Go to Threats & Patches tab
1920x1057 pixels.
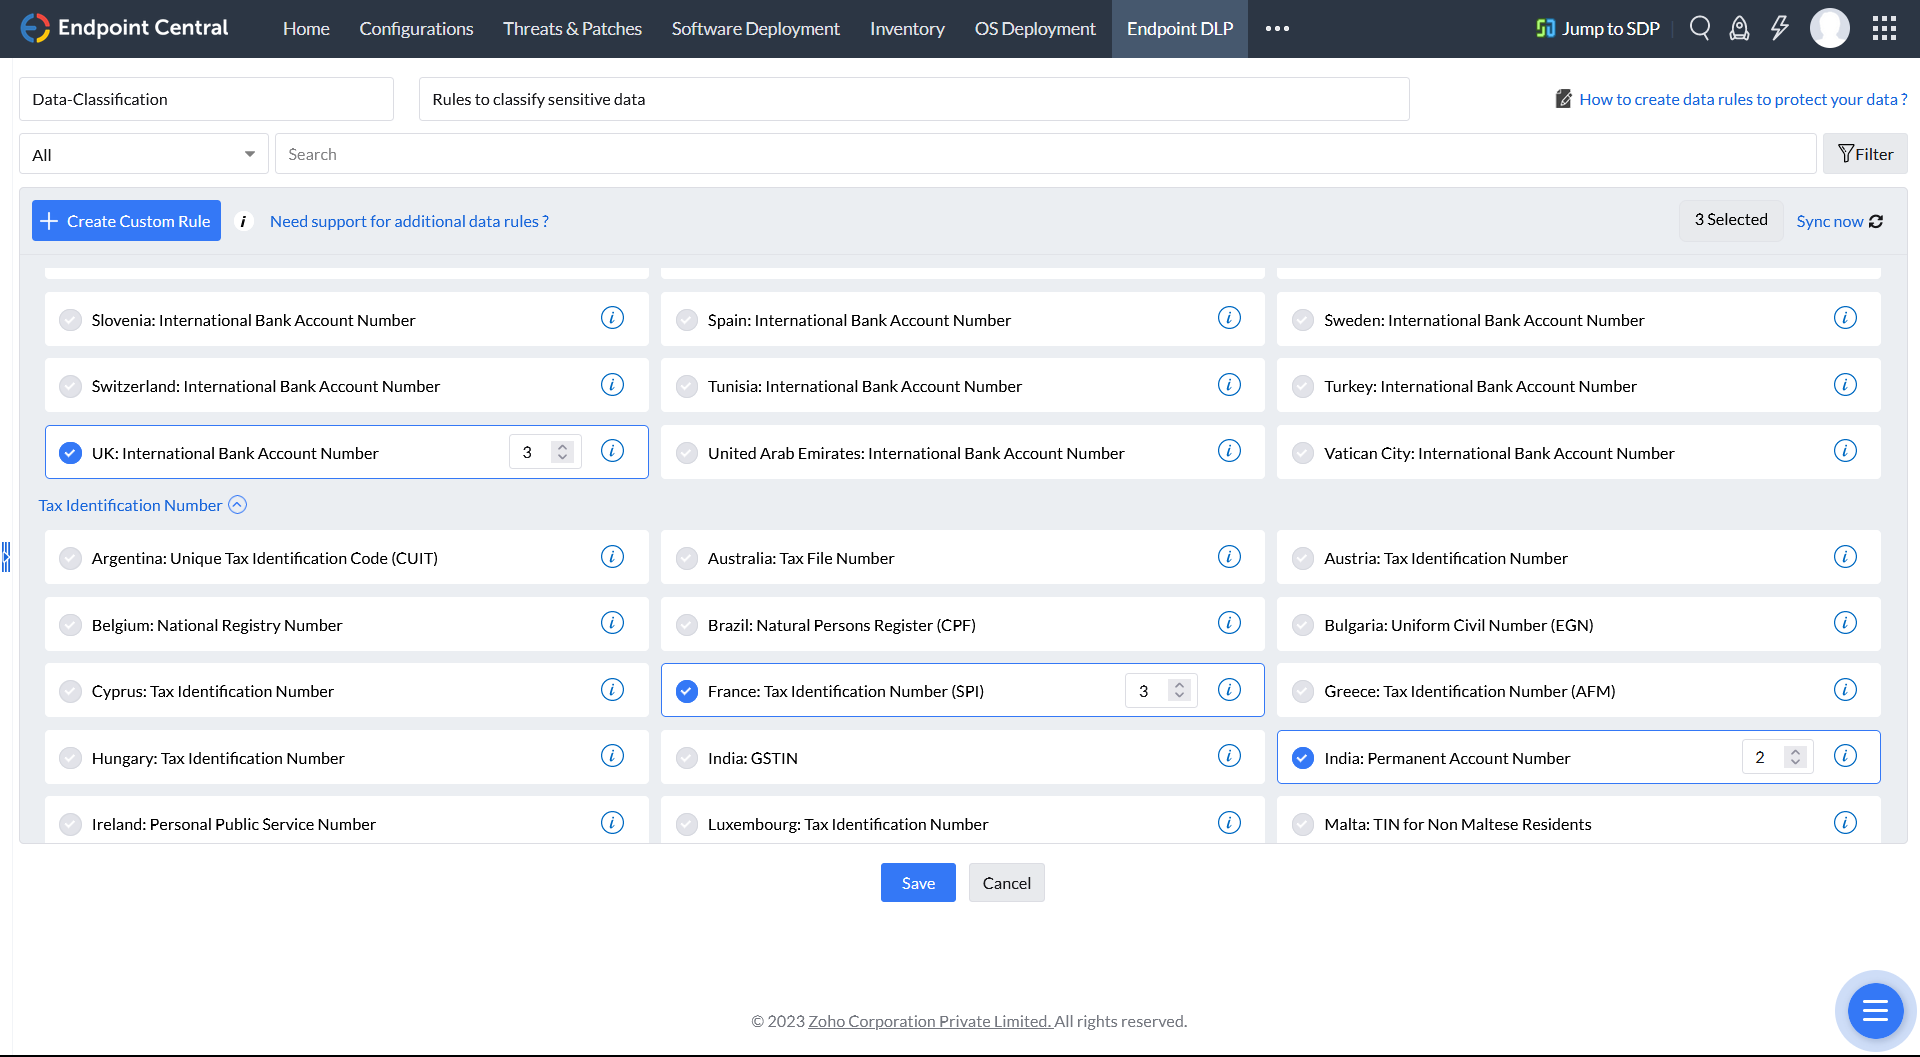[x=572, y=29]
